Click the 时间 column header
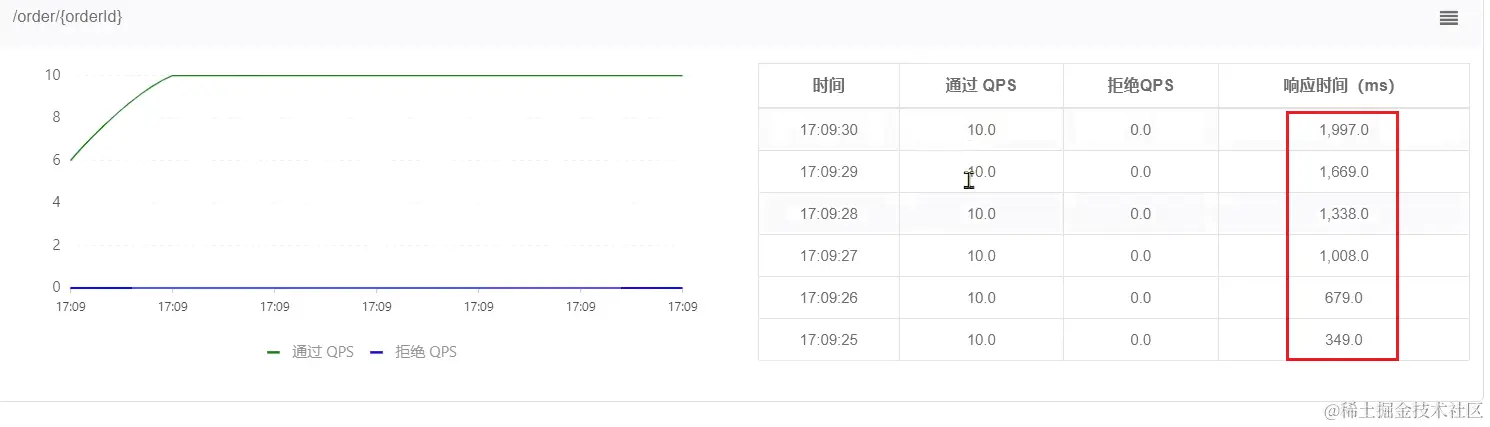 pos(828,86)
